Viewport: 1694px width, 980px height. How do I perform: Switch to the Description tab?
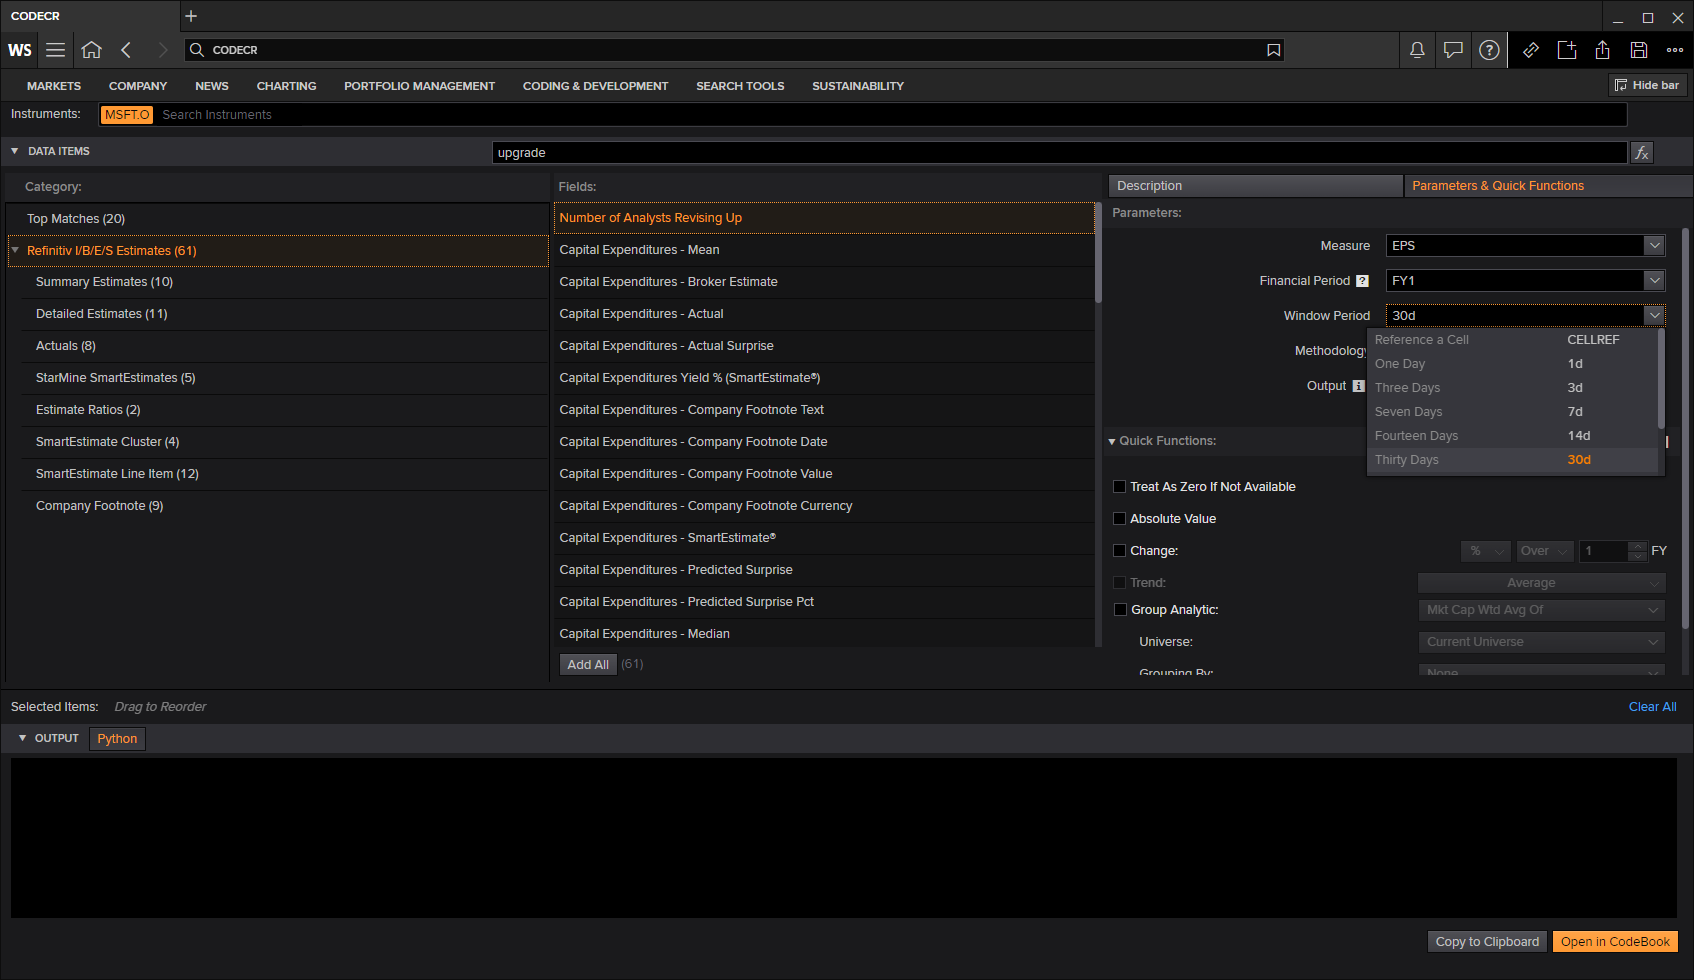1255,186
